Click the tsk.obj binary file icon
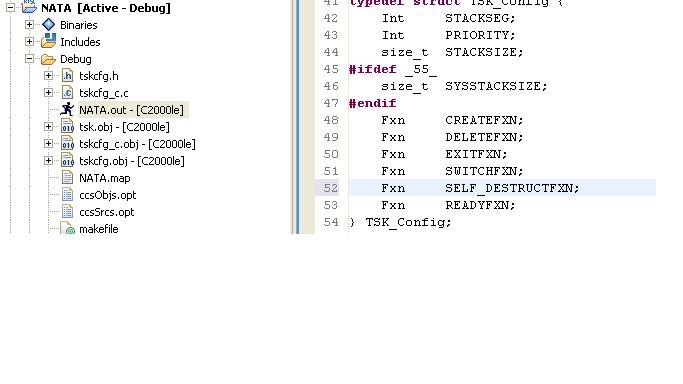 (x=68, y=127)
